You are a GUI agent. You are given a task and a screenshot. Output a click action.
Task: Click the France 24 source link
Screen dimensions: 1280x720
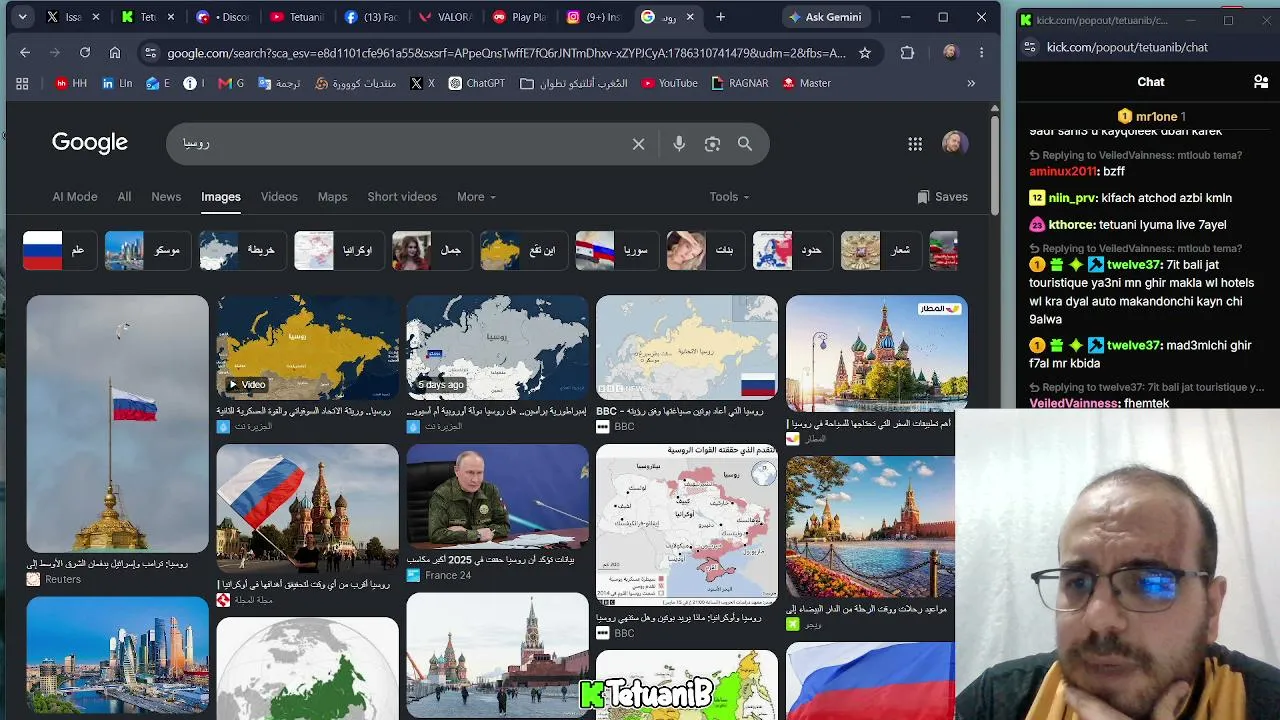(438, 575)
